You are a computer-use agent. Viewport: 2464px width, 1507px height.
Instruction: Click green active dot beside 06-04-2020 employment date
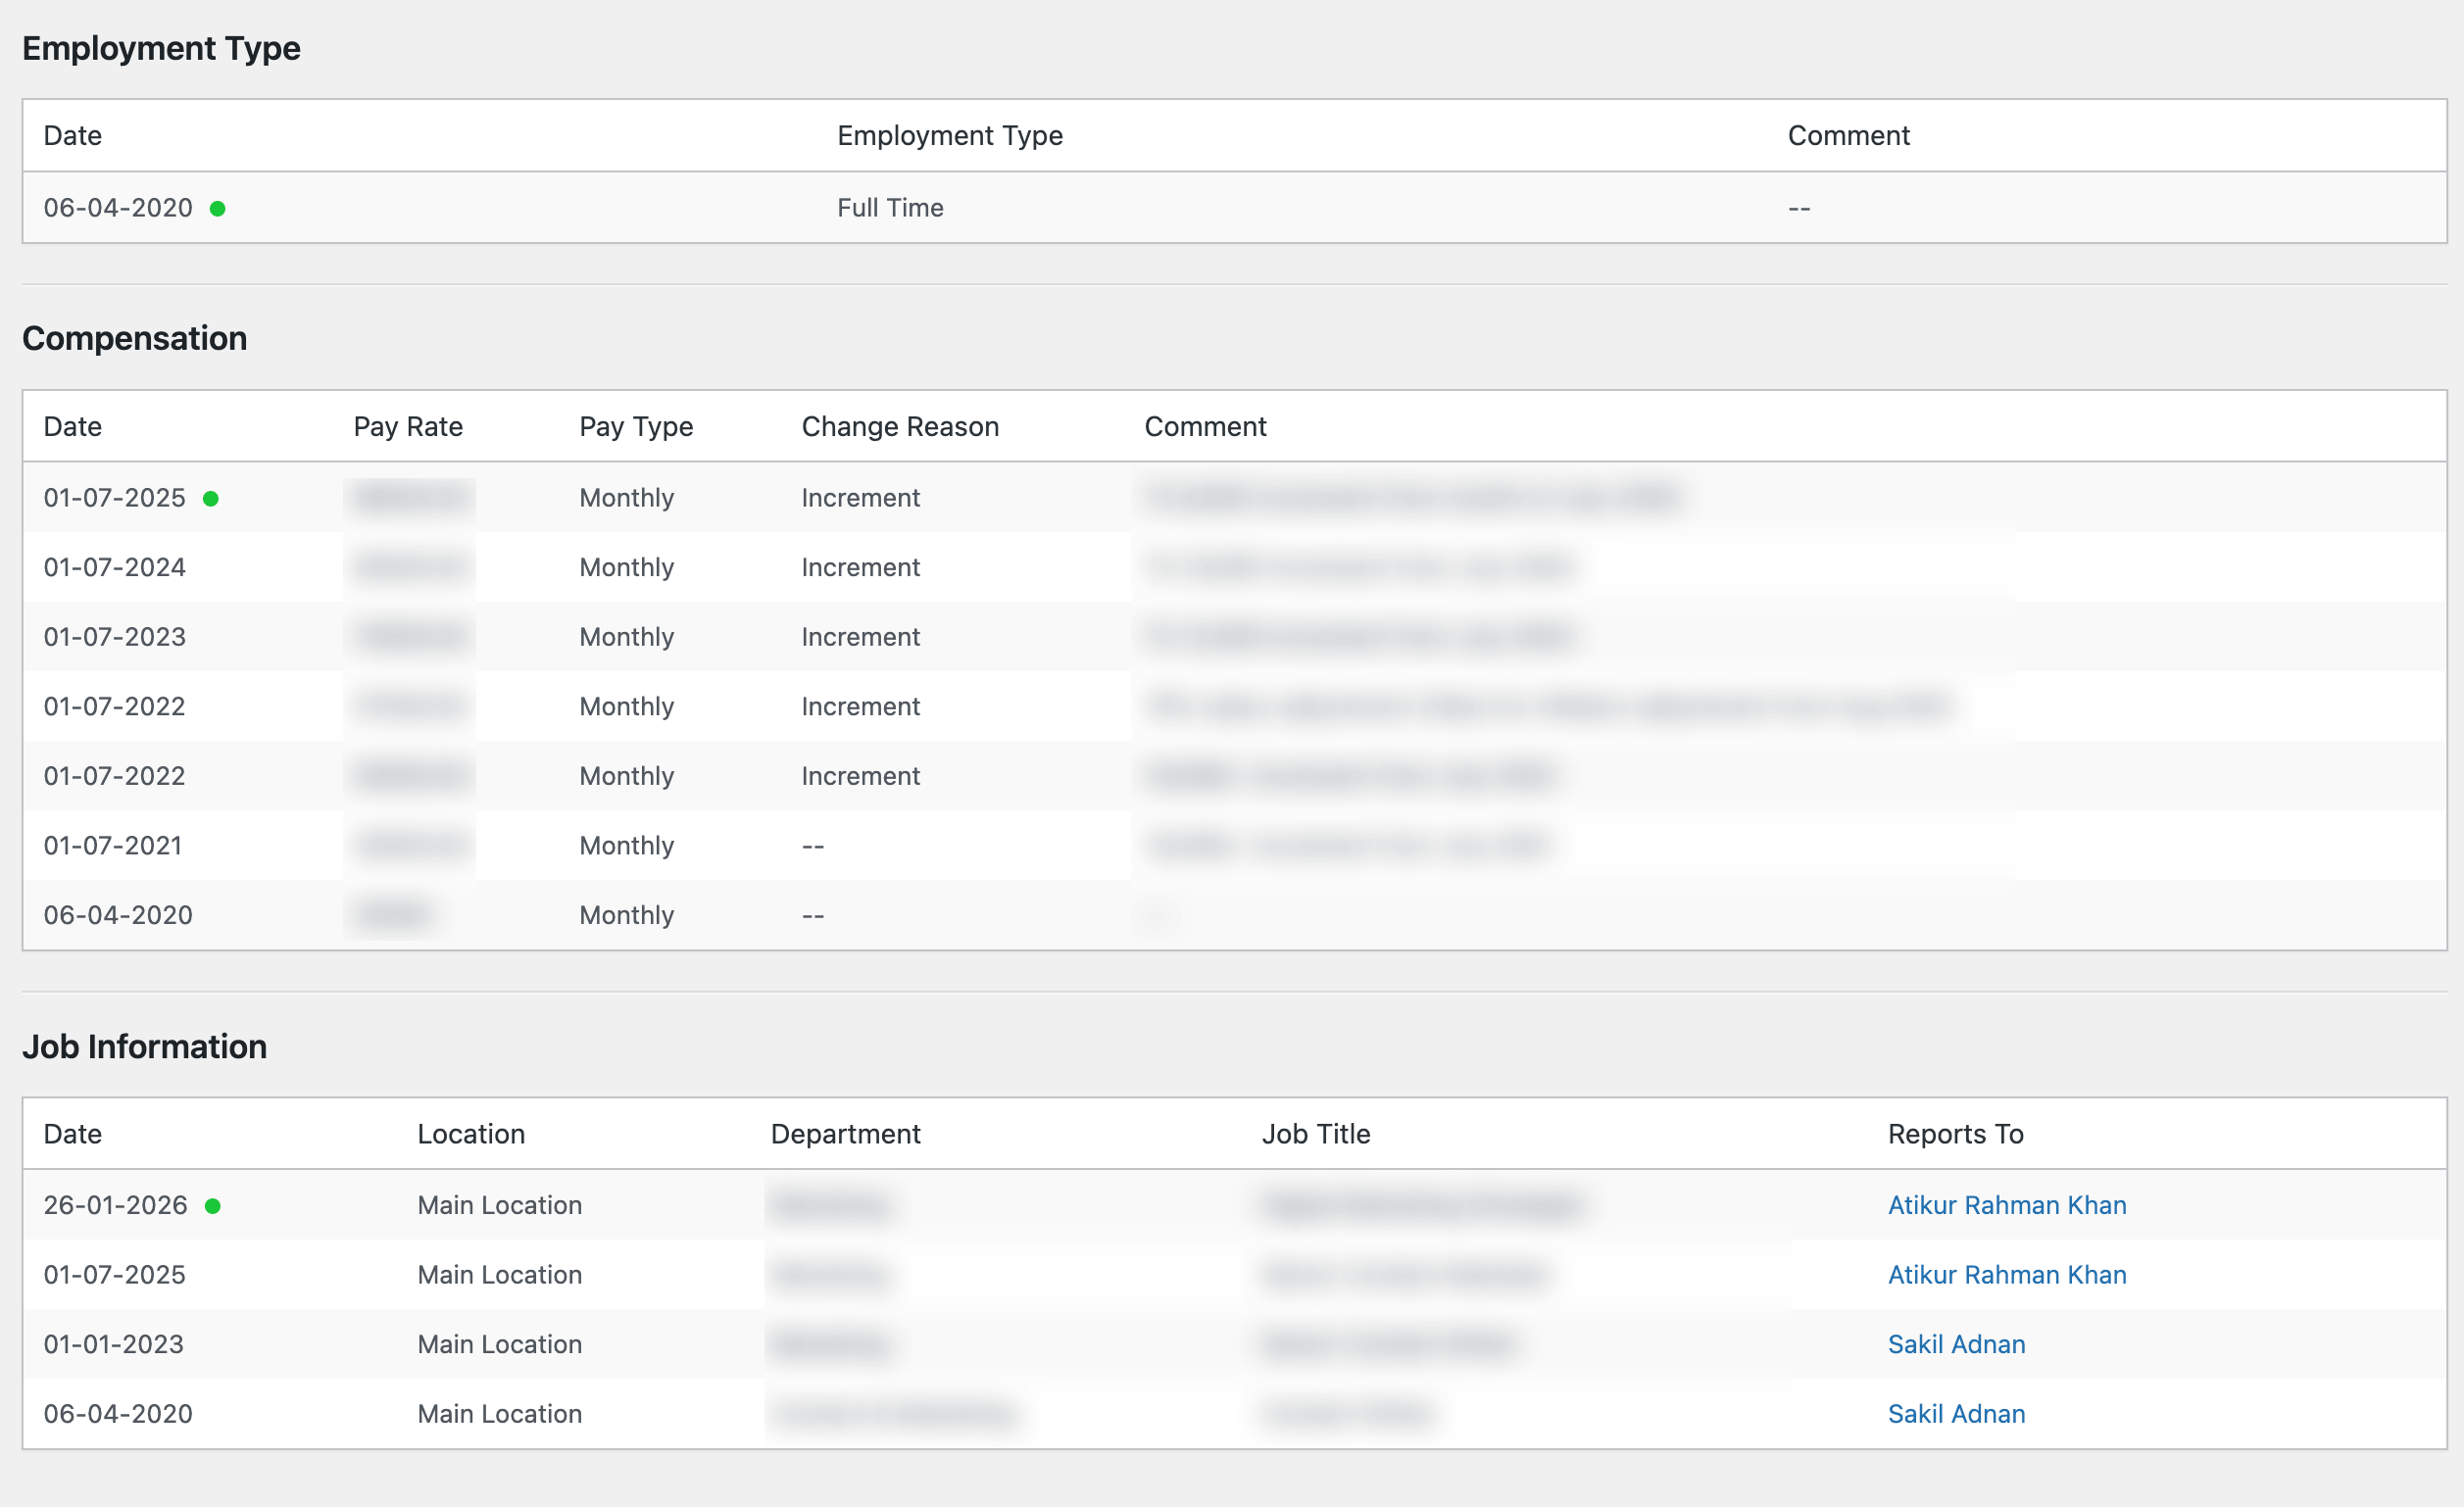pos(217,208)
